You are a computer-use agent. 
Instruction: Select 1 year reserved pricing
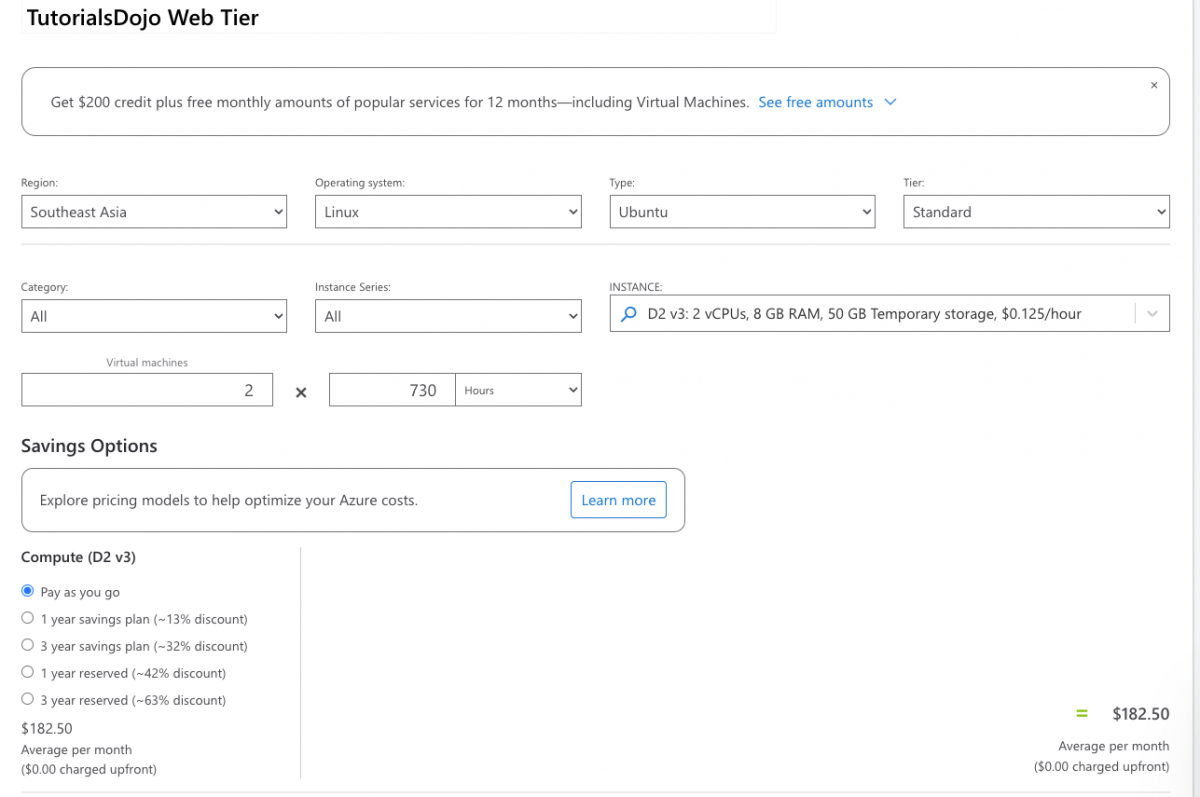27,671
